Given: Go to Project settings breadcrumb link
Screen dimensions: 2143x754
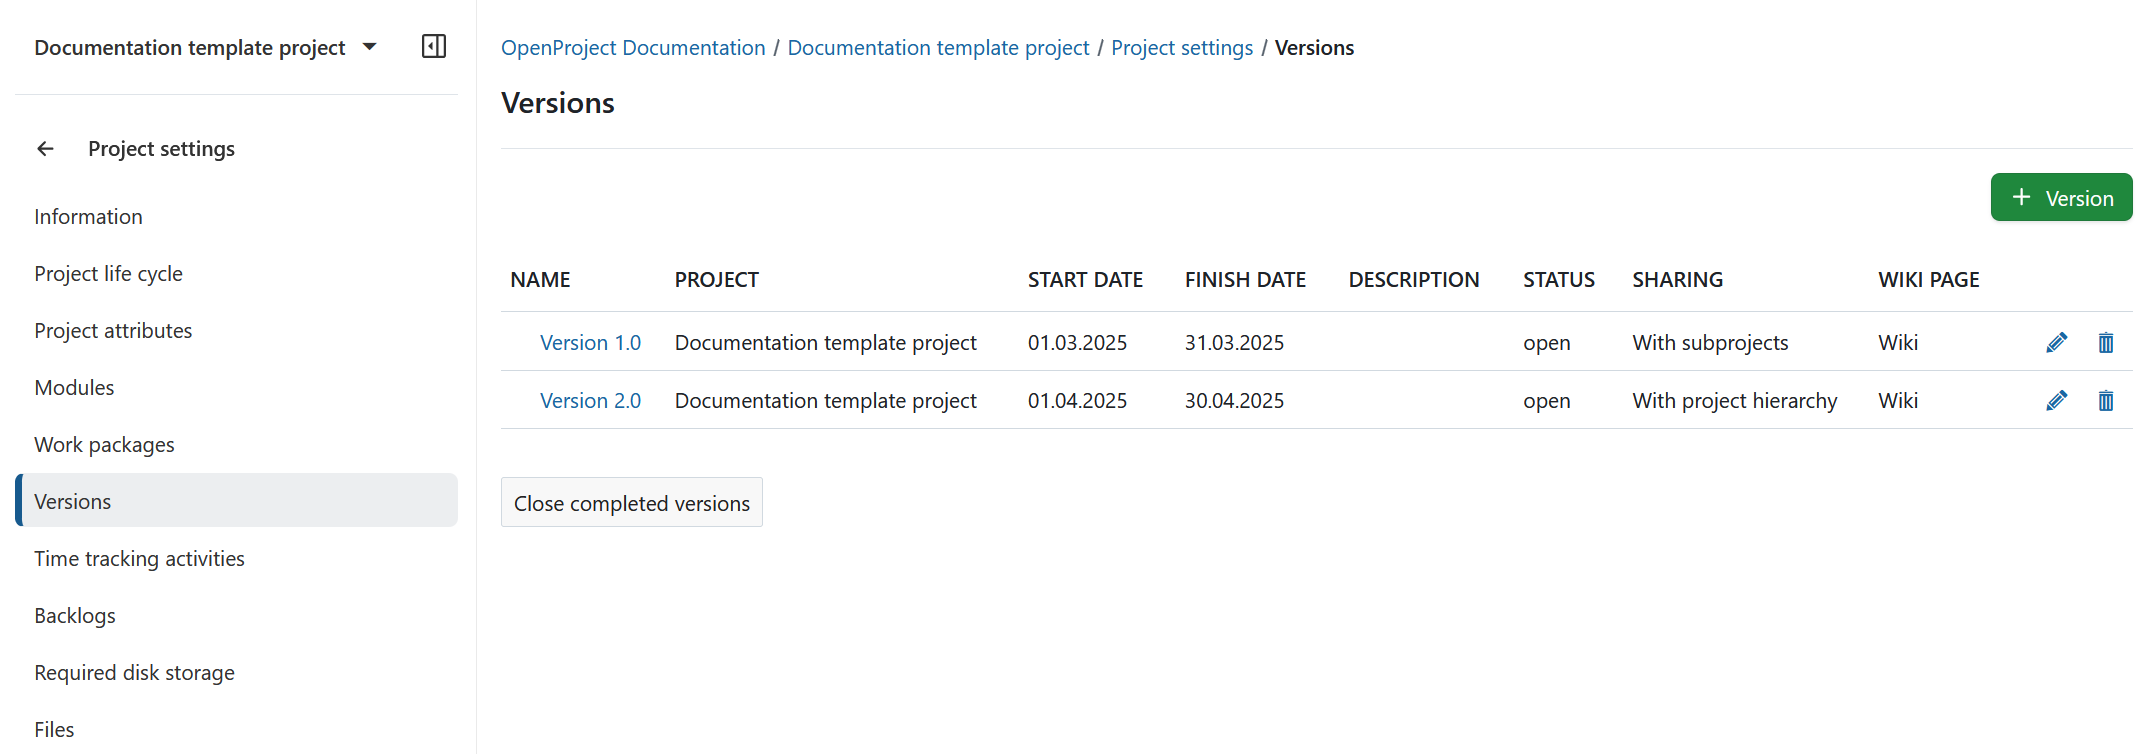Looking at the screenshot, I should click(x=1181, y=48).
